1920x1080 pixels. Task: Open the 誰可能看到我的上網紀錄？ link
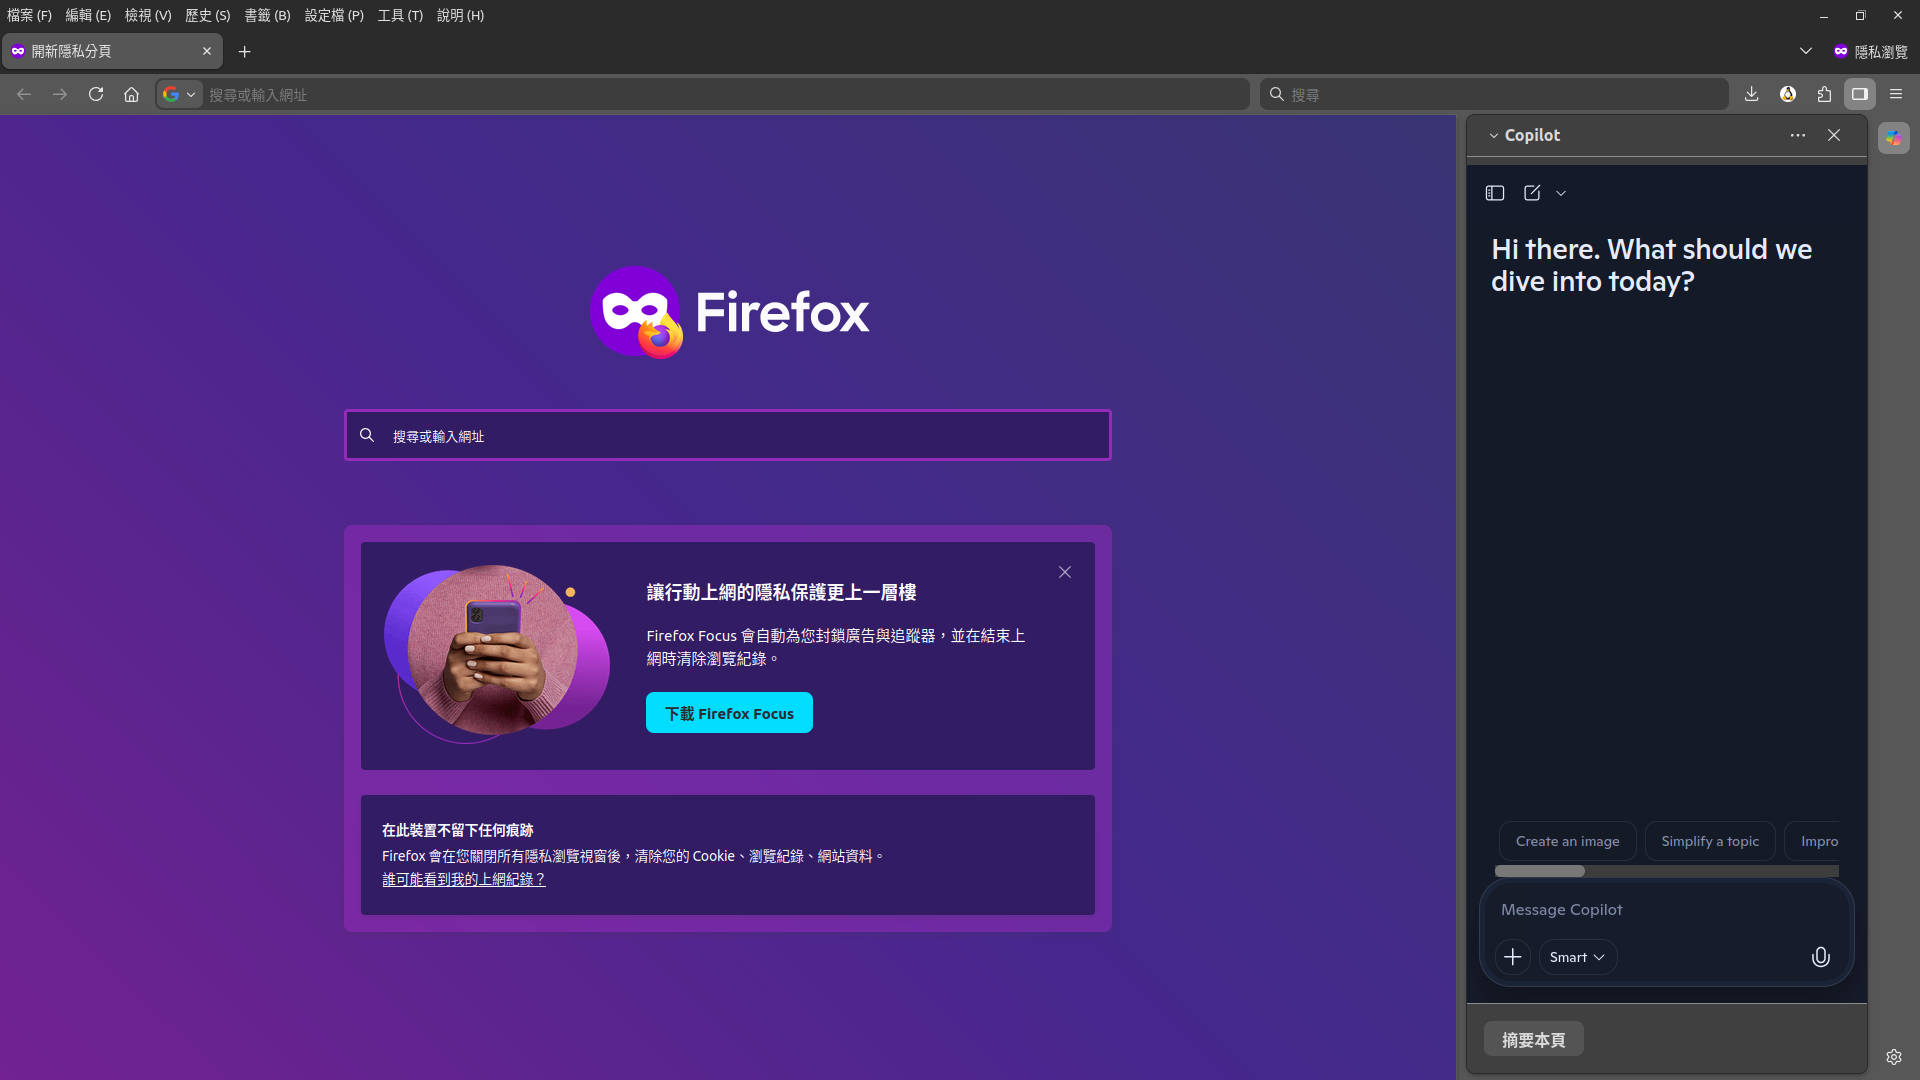[464, 879]
